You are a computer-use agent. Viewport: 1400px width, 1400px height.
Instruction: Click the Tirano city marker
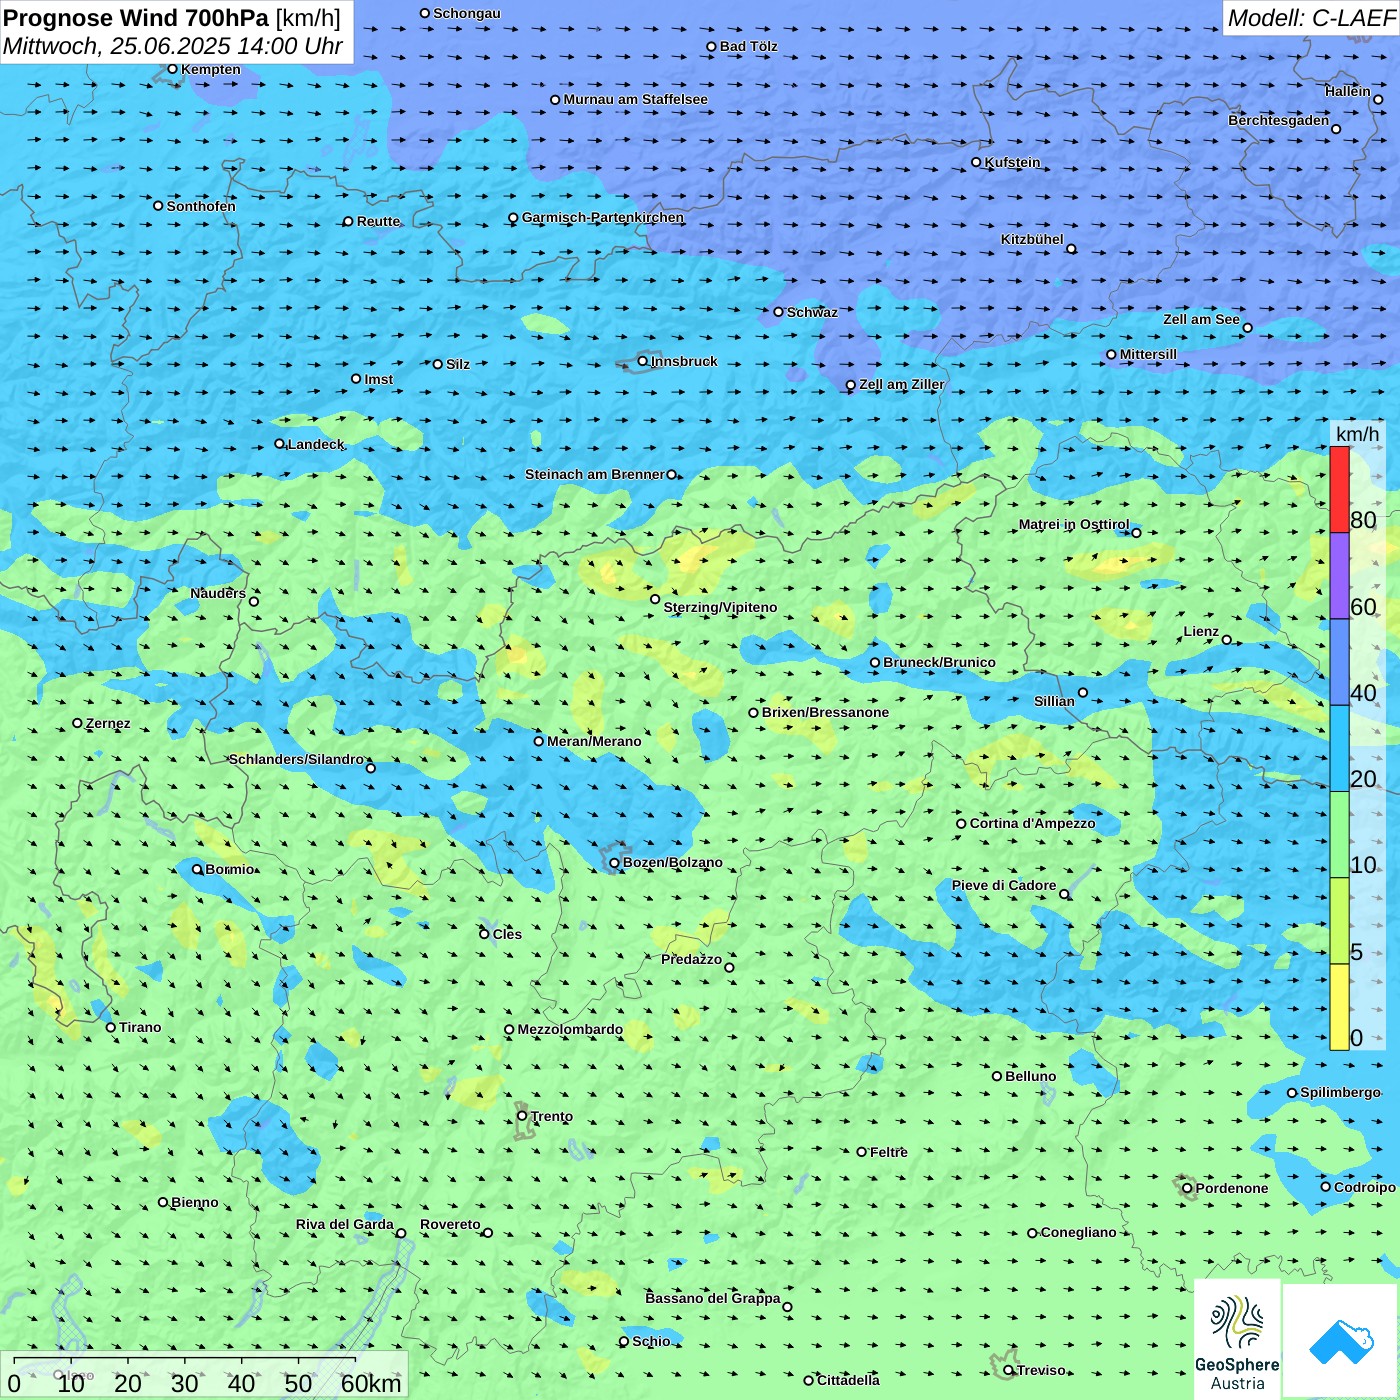[x=111, y=1027]
